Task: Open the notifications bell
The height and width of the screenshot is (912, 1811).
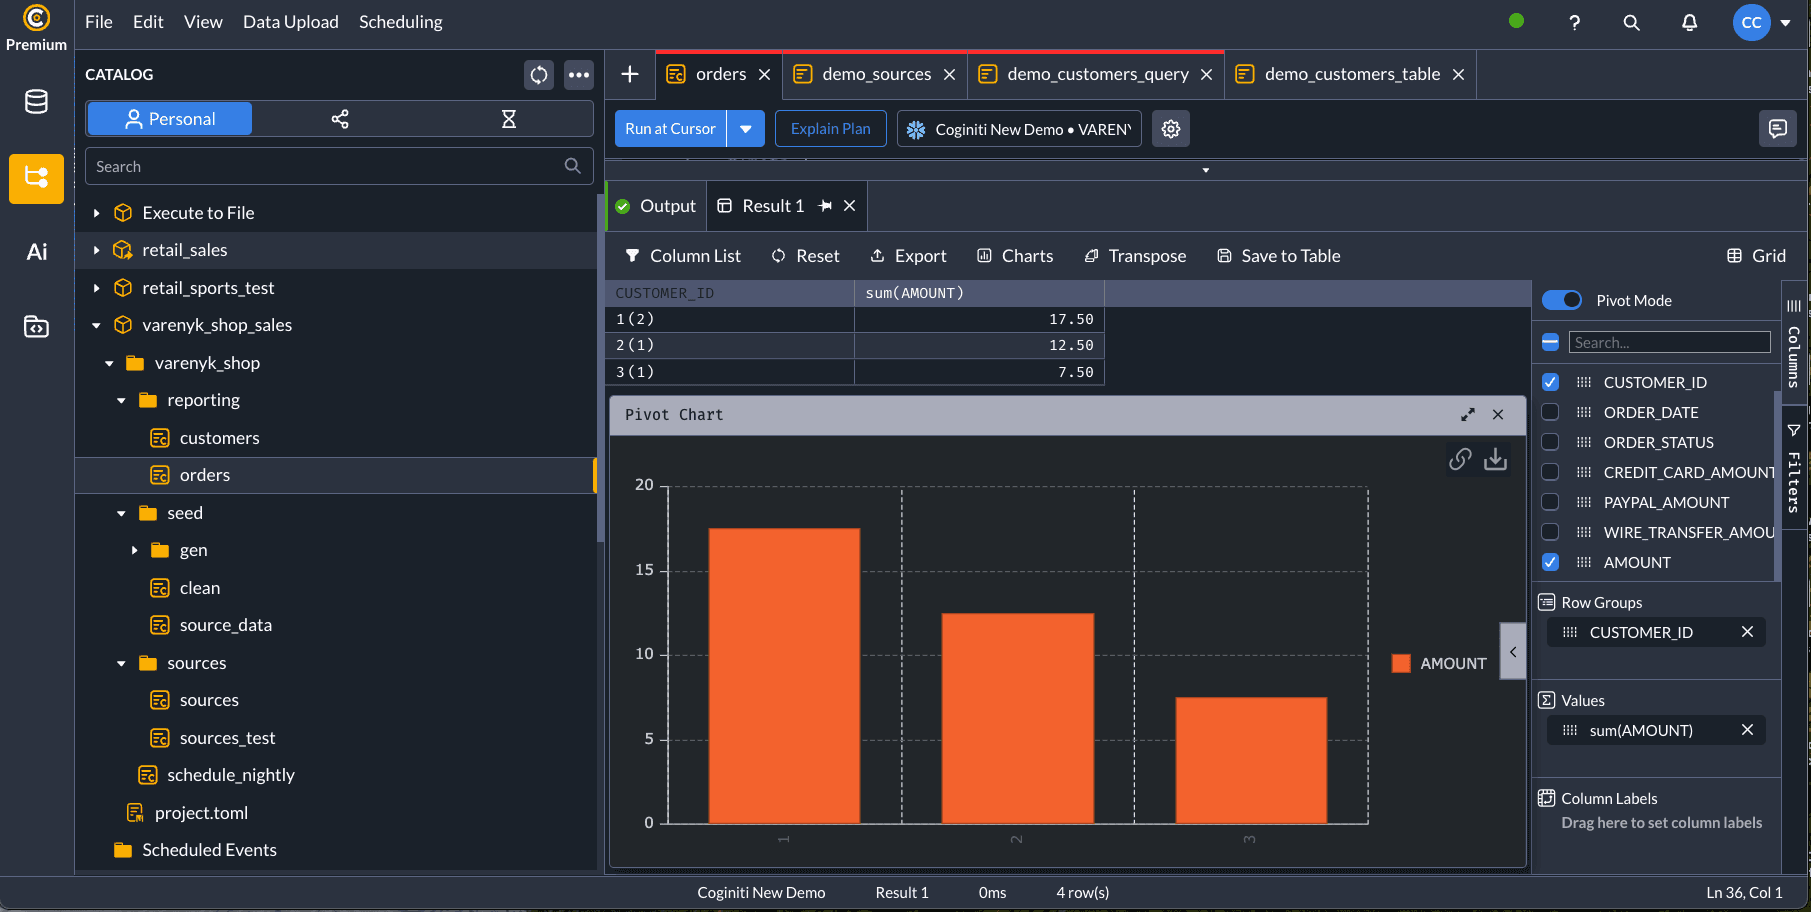Action: pos(1689,22)
